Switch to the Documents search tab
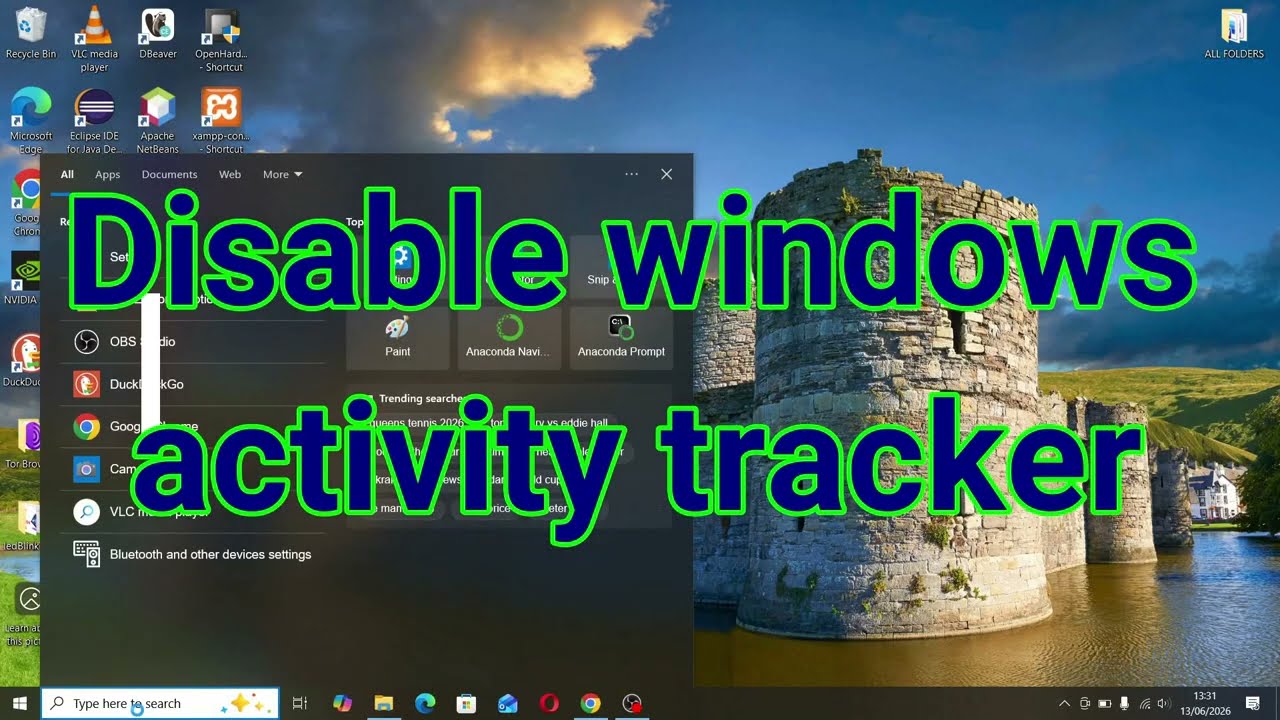Viewport: 1280px width, 720px height. tap(169, 174)
